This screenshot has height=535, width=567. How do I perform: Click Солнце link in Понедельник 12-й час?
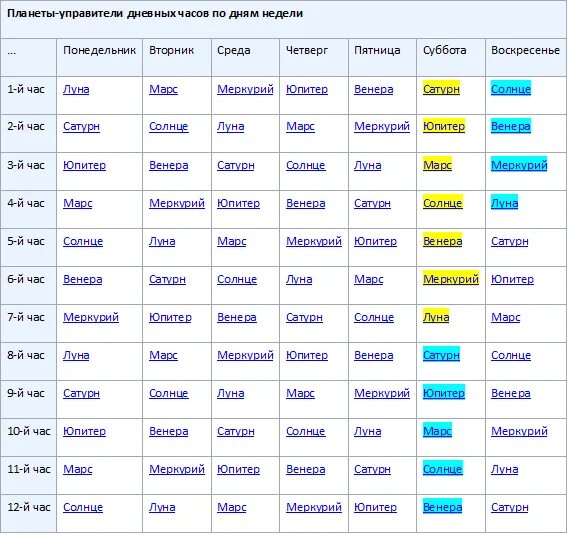coord(83,507)
